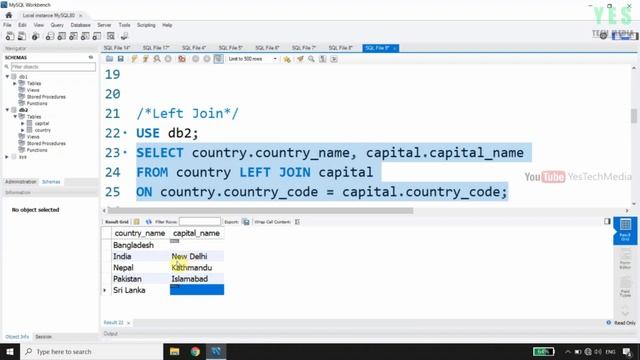Refresh the SCHEMAS list icon
Screen dimensions: 640x360
(91, 58)
